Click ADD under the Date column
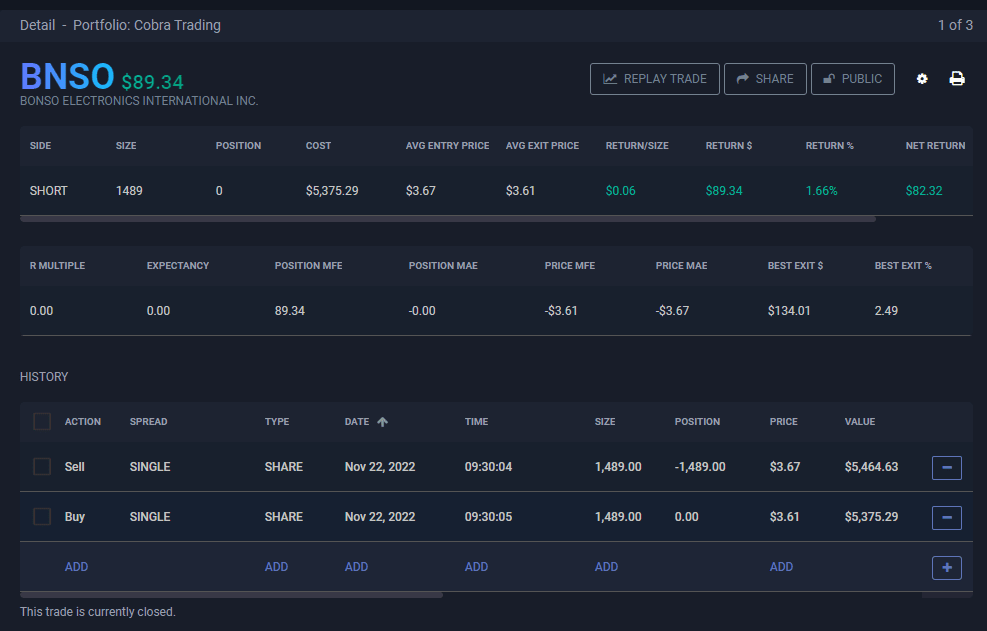 click(356, 567)
